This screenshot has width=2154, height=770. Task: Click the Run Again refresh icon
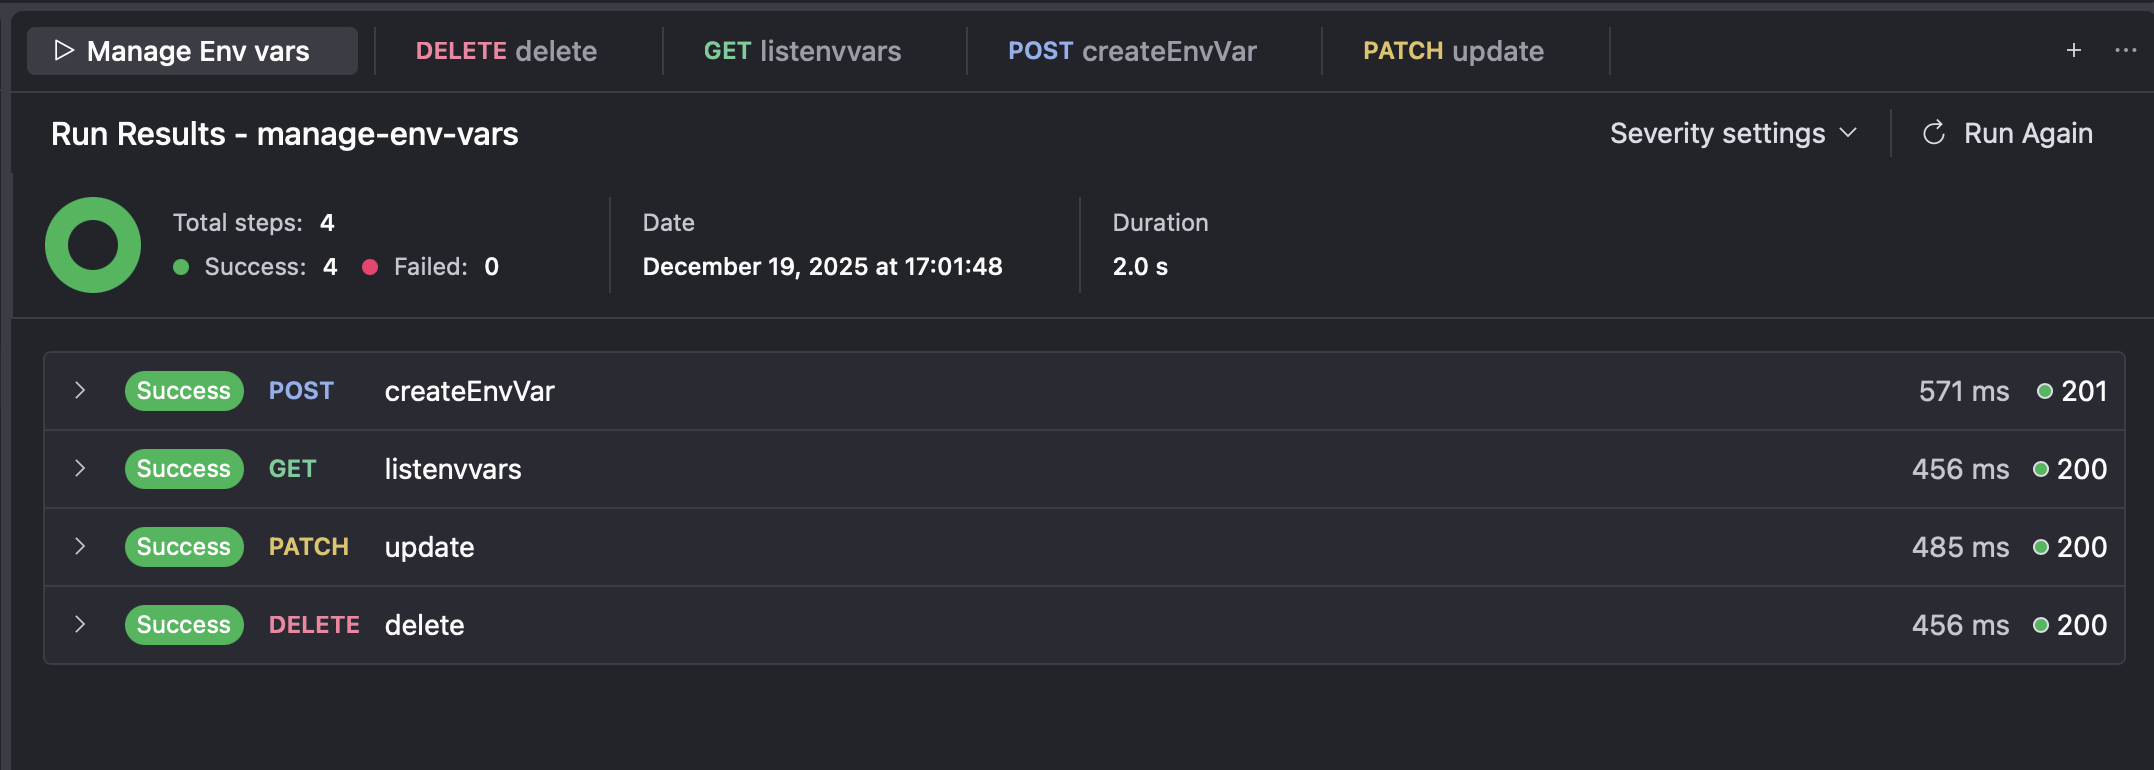(1934, 133)
